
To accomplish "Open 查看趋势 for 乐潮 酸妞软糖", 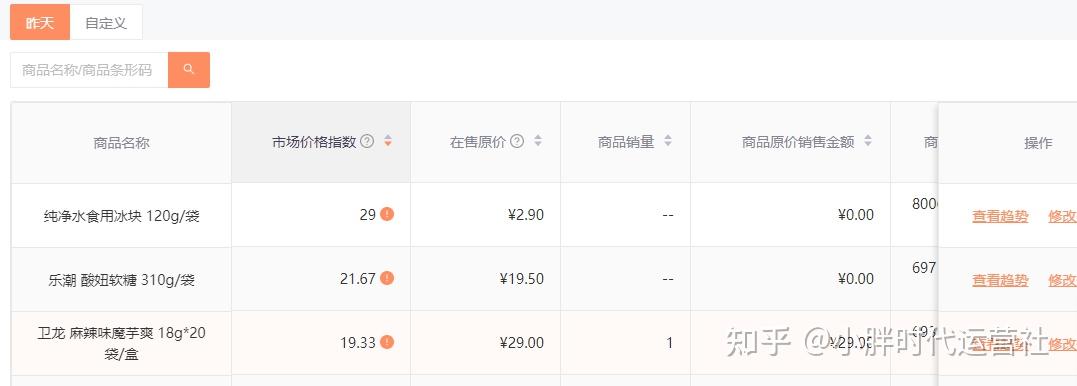I will coord(1000,280).
